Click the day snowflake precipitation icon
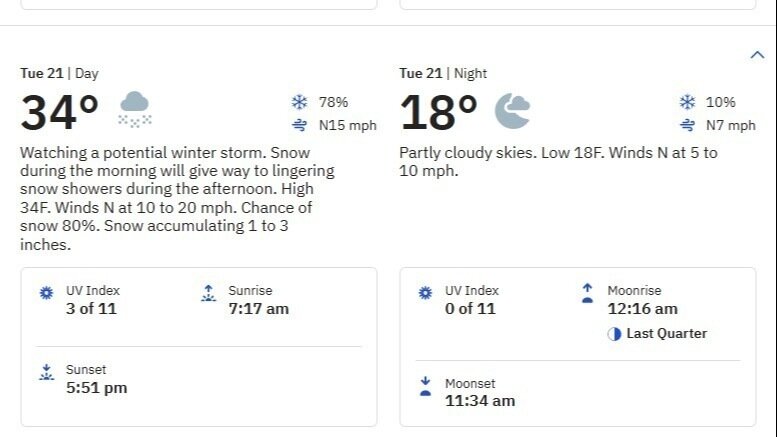Screen dimensions: 777x437 coord(298,102)
